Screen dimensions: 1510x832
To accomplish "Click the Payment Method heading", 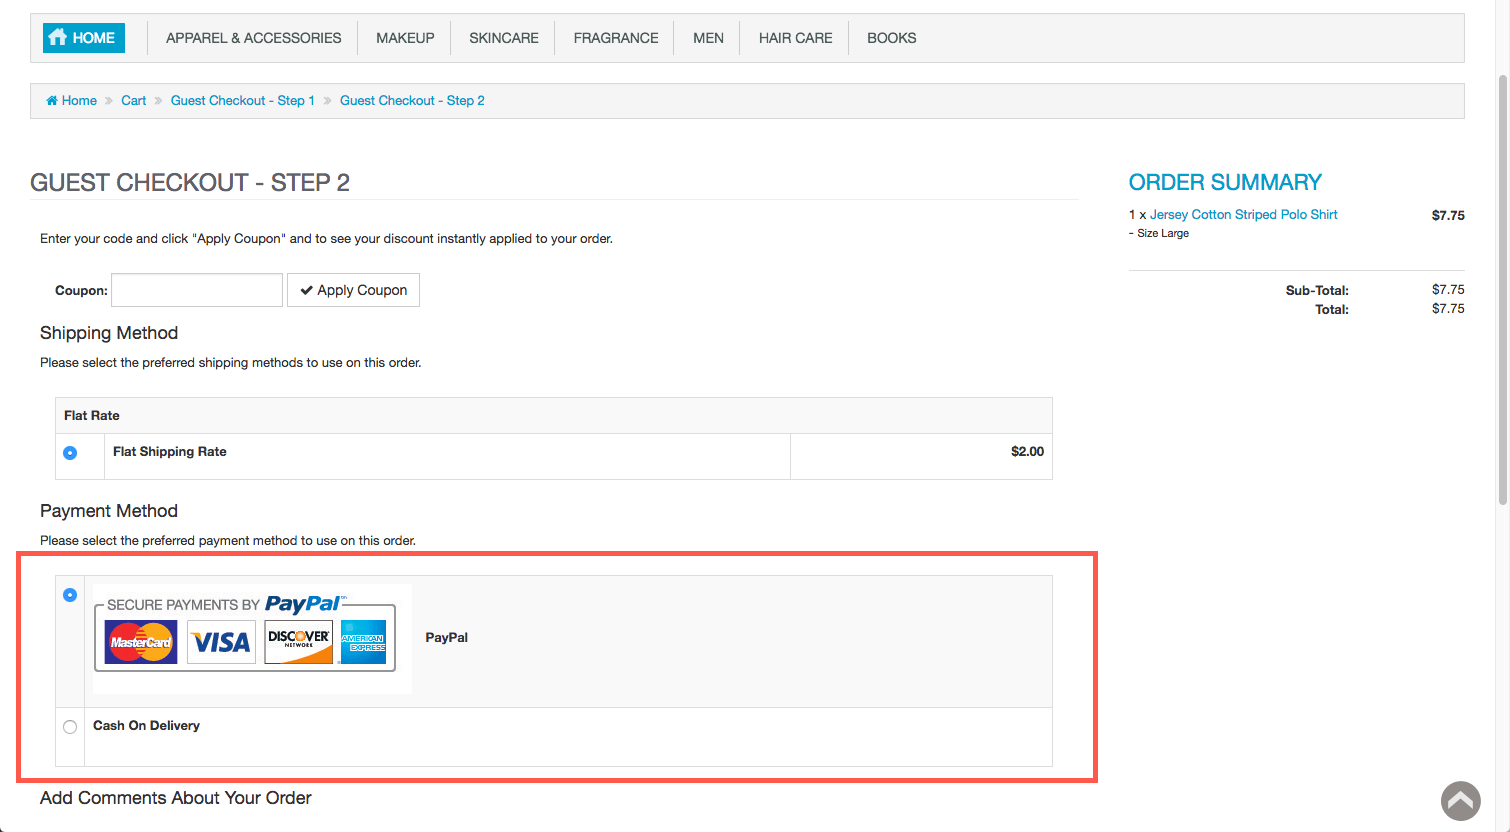I will coord(109,511).
